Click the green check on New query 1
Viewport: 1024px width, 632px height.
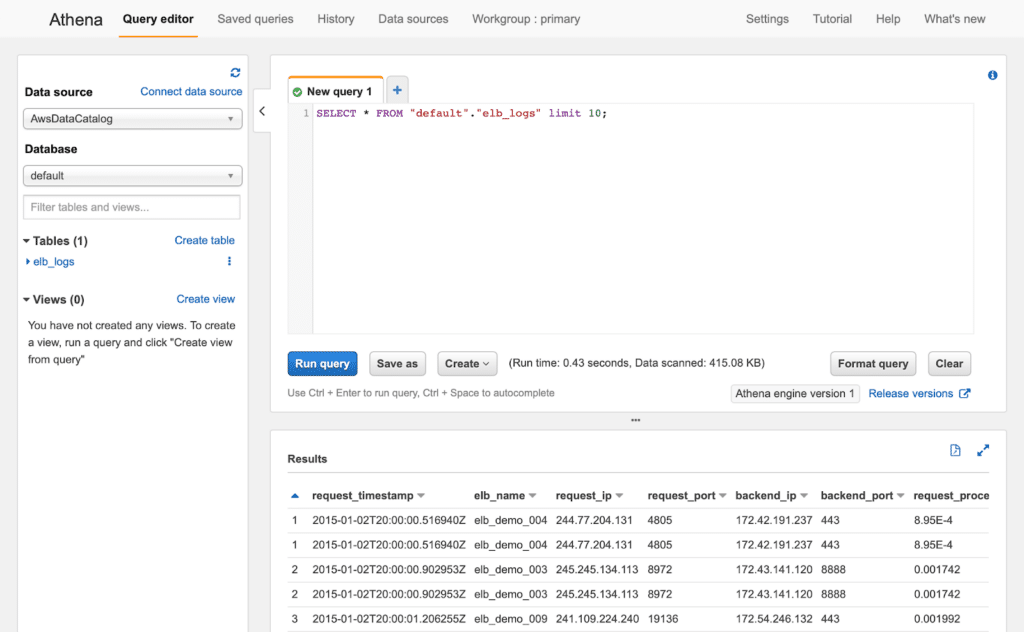[x=297, y=92]
